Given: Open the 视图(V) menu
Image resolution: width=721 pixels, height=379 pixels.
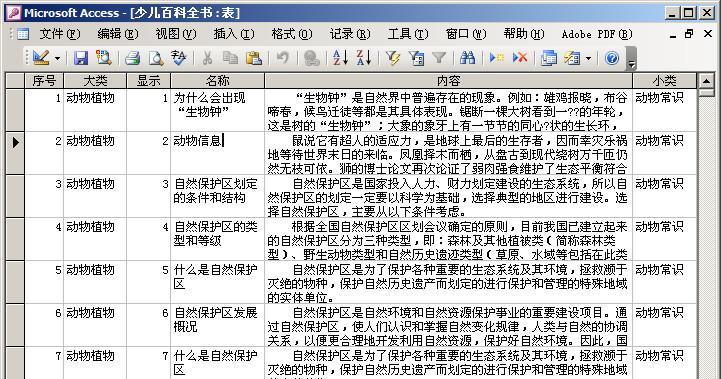Looking at the screenshot, I should 176,34.
